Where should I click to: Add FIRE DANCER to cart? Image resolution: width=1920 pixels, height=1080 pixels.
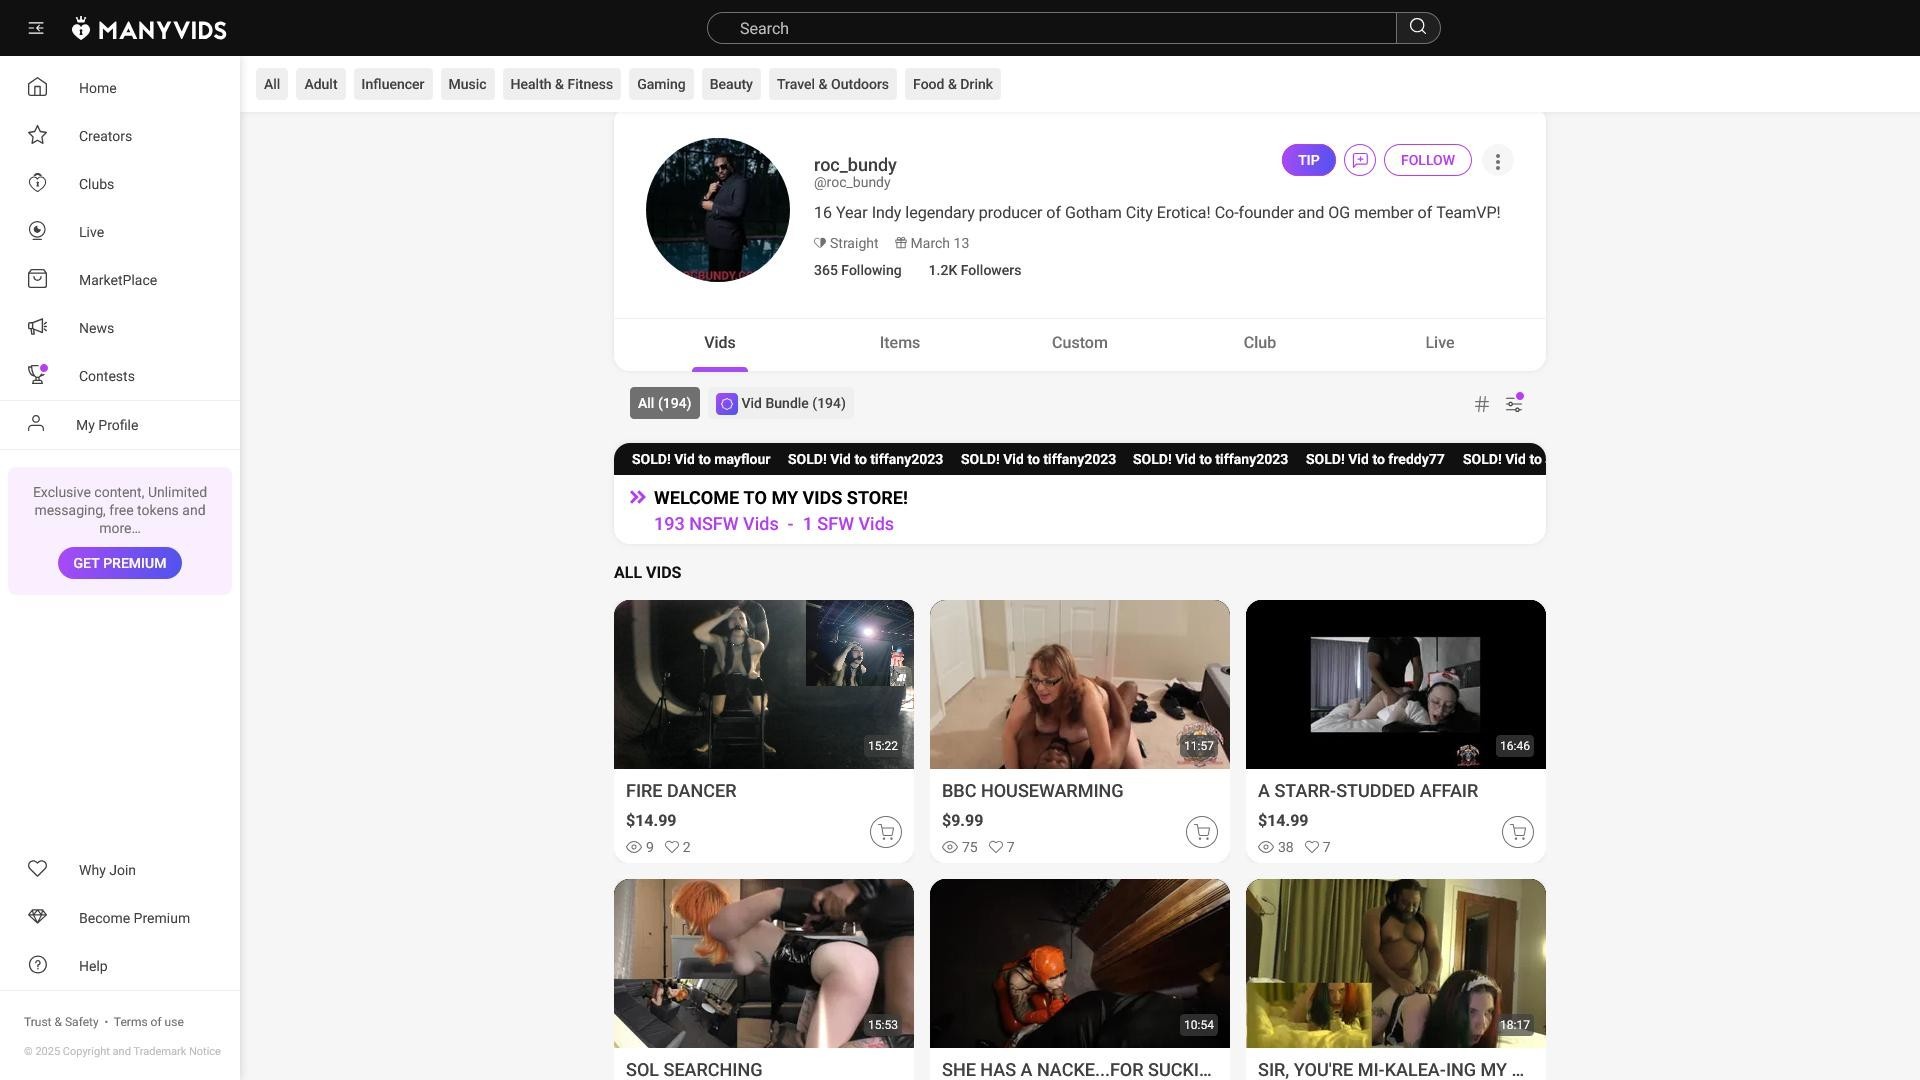pyautogui.click(x=885, y=832)
